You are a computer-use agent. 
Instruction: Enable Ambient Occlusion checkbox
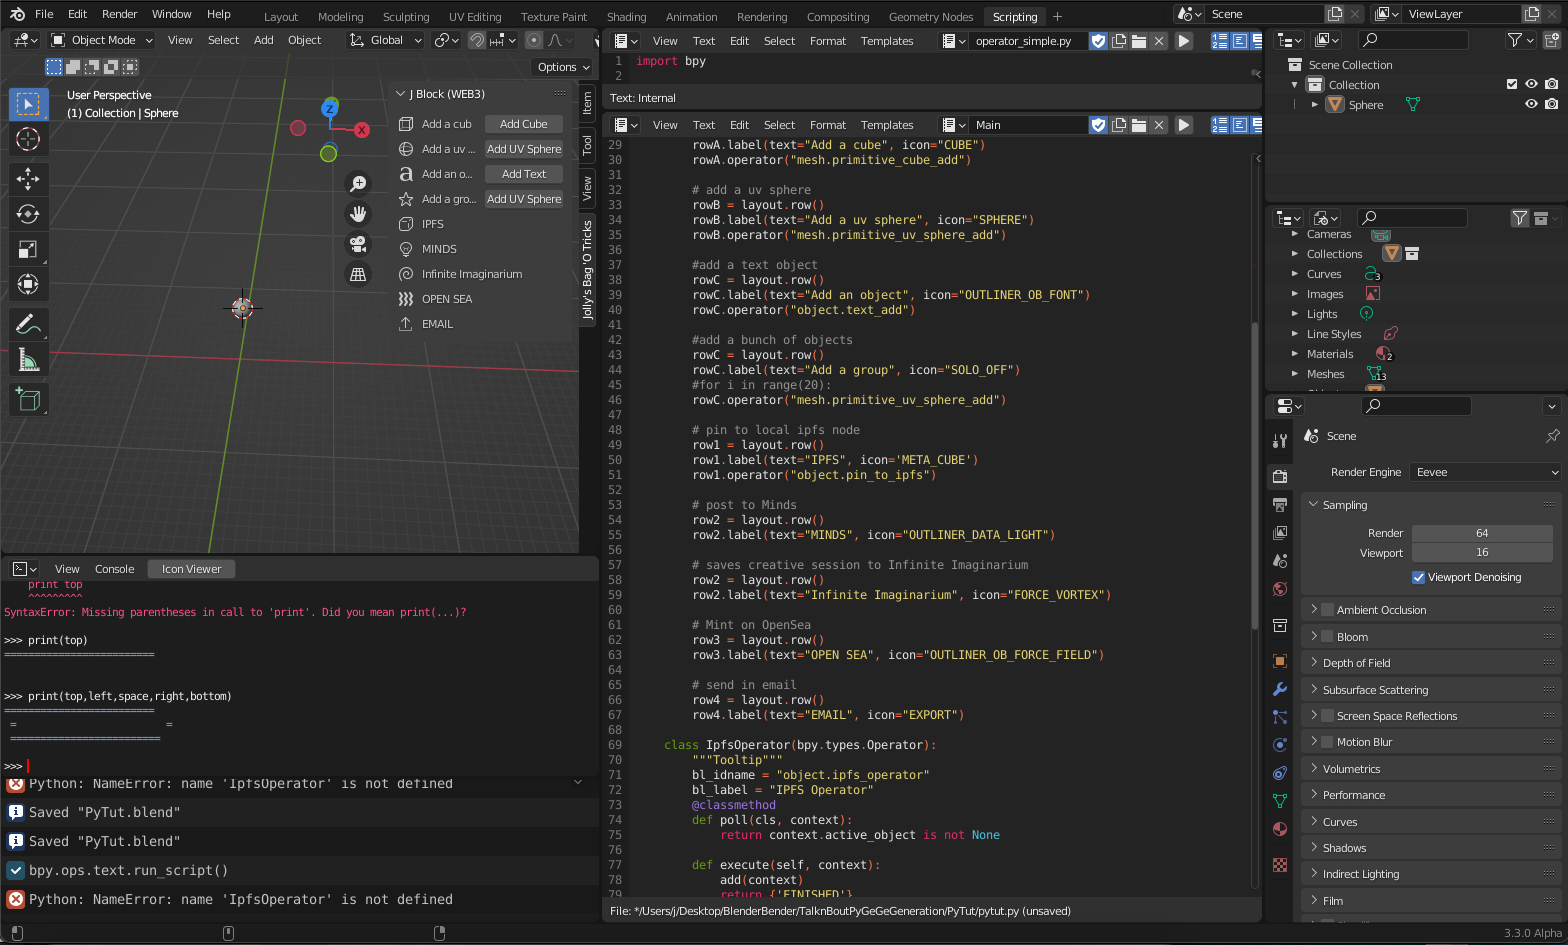pos(1328,610)
